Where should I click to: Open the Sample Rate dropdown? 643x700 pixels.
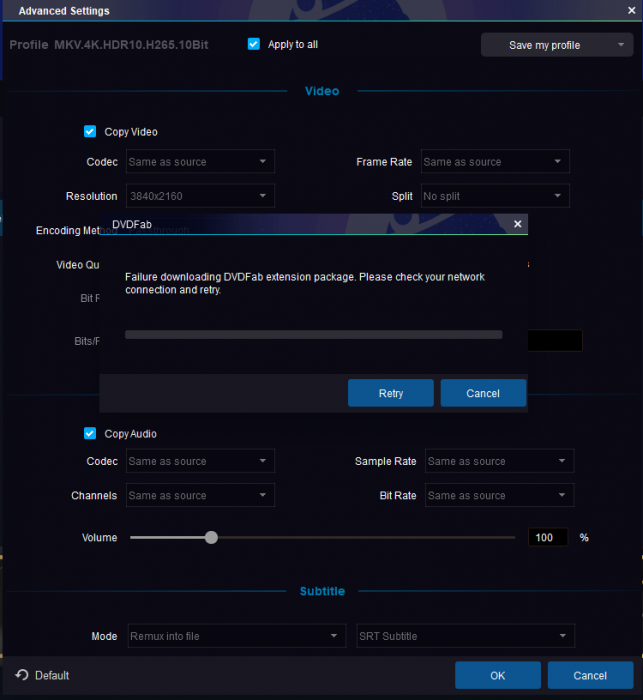click(x=499, y=461)
